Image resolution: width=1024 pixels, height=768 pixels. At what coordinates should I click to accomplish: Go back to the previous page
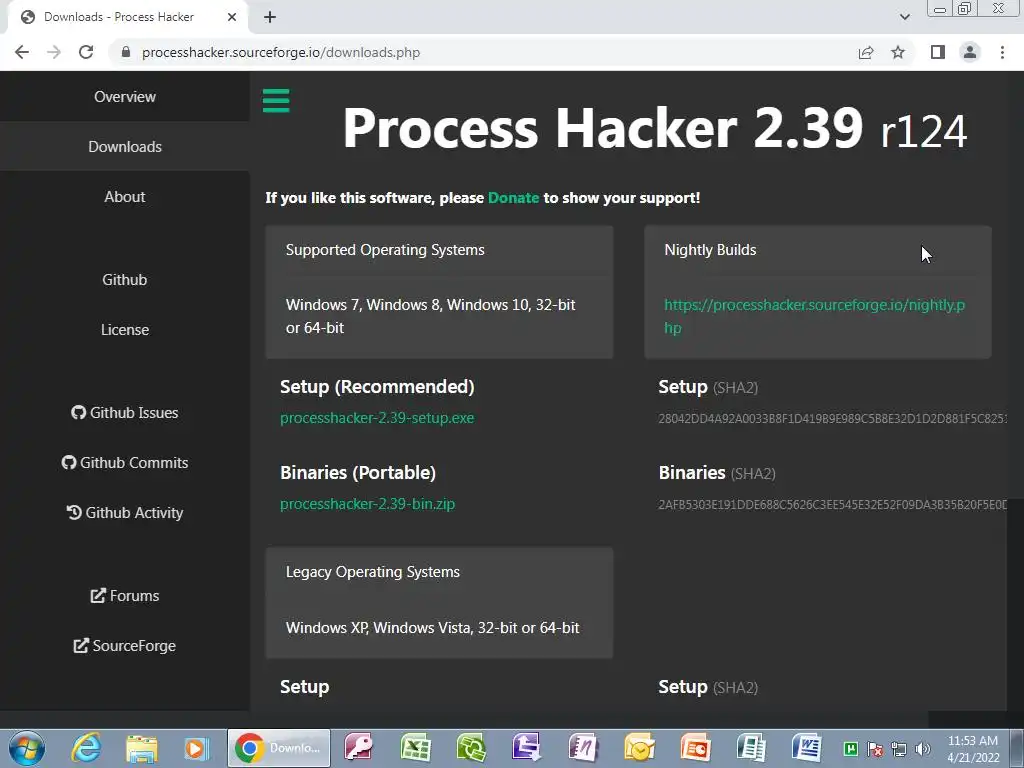click(22, 52)
